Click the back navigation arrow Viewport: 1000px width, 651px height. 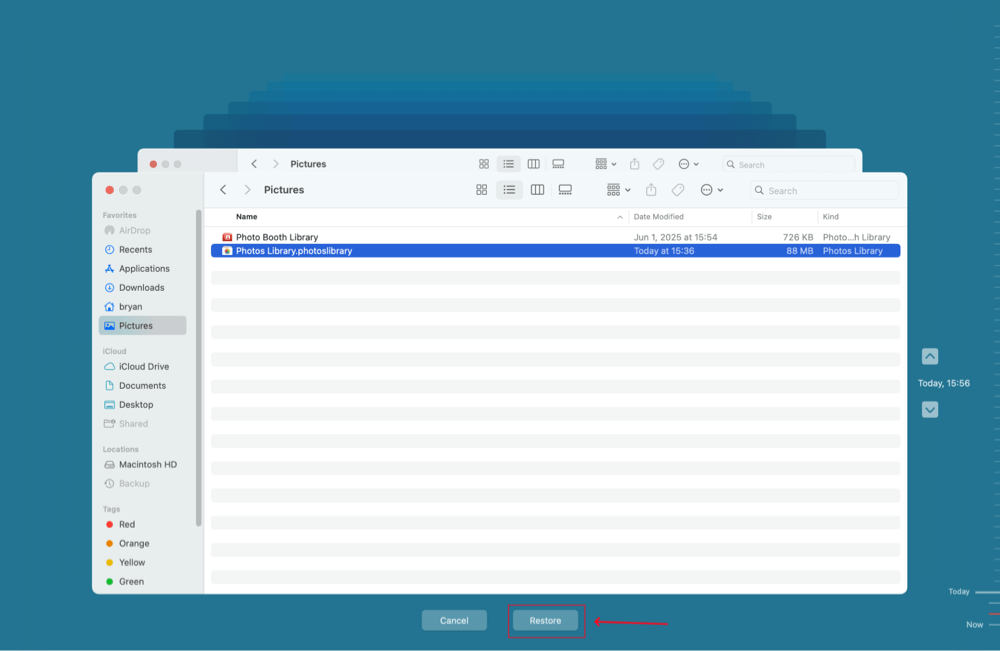pos(222,189)
